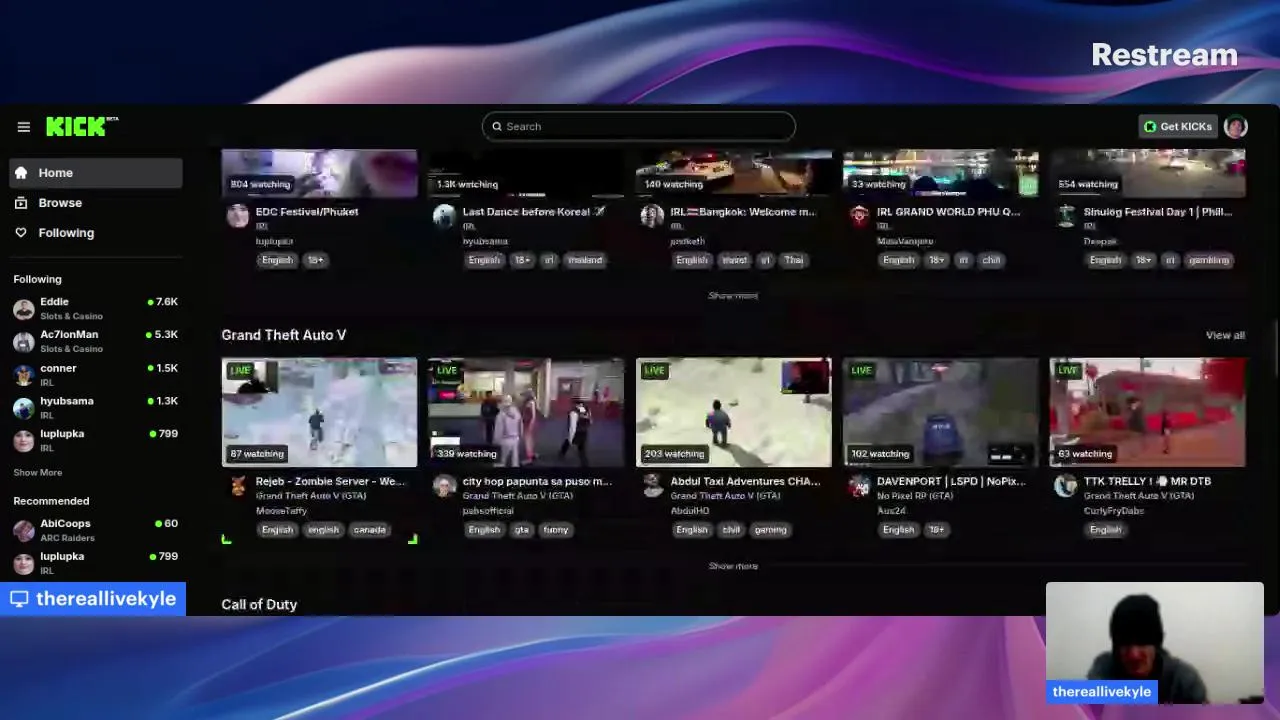Screen dimensions: 1280x720
Task: Open hyubsama's avatar in Following
Action: point(24,407)
